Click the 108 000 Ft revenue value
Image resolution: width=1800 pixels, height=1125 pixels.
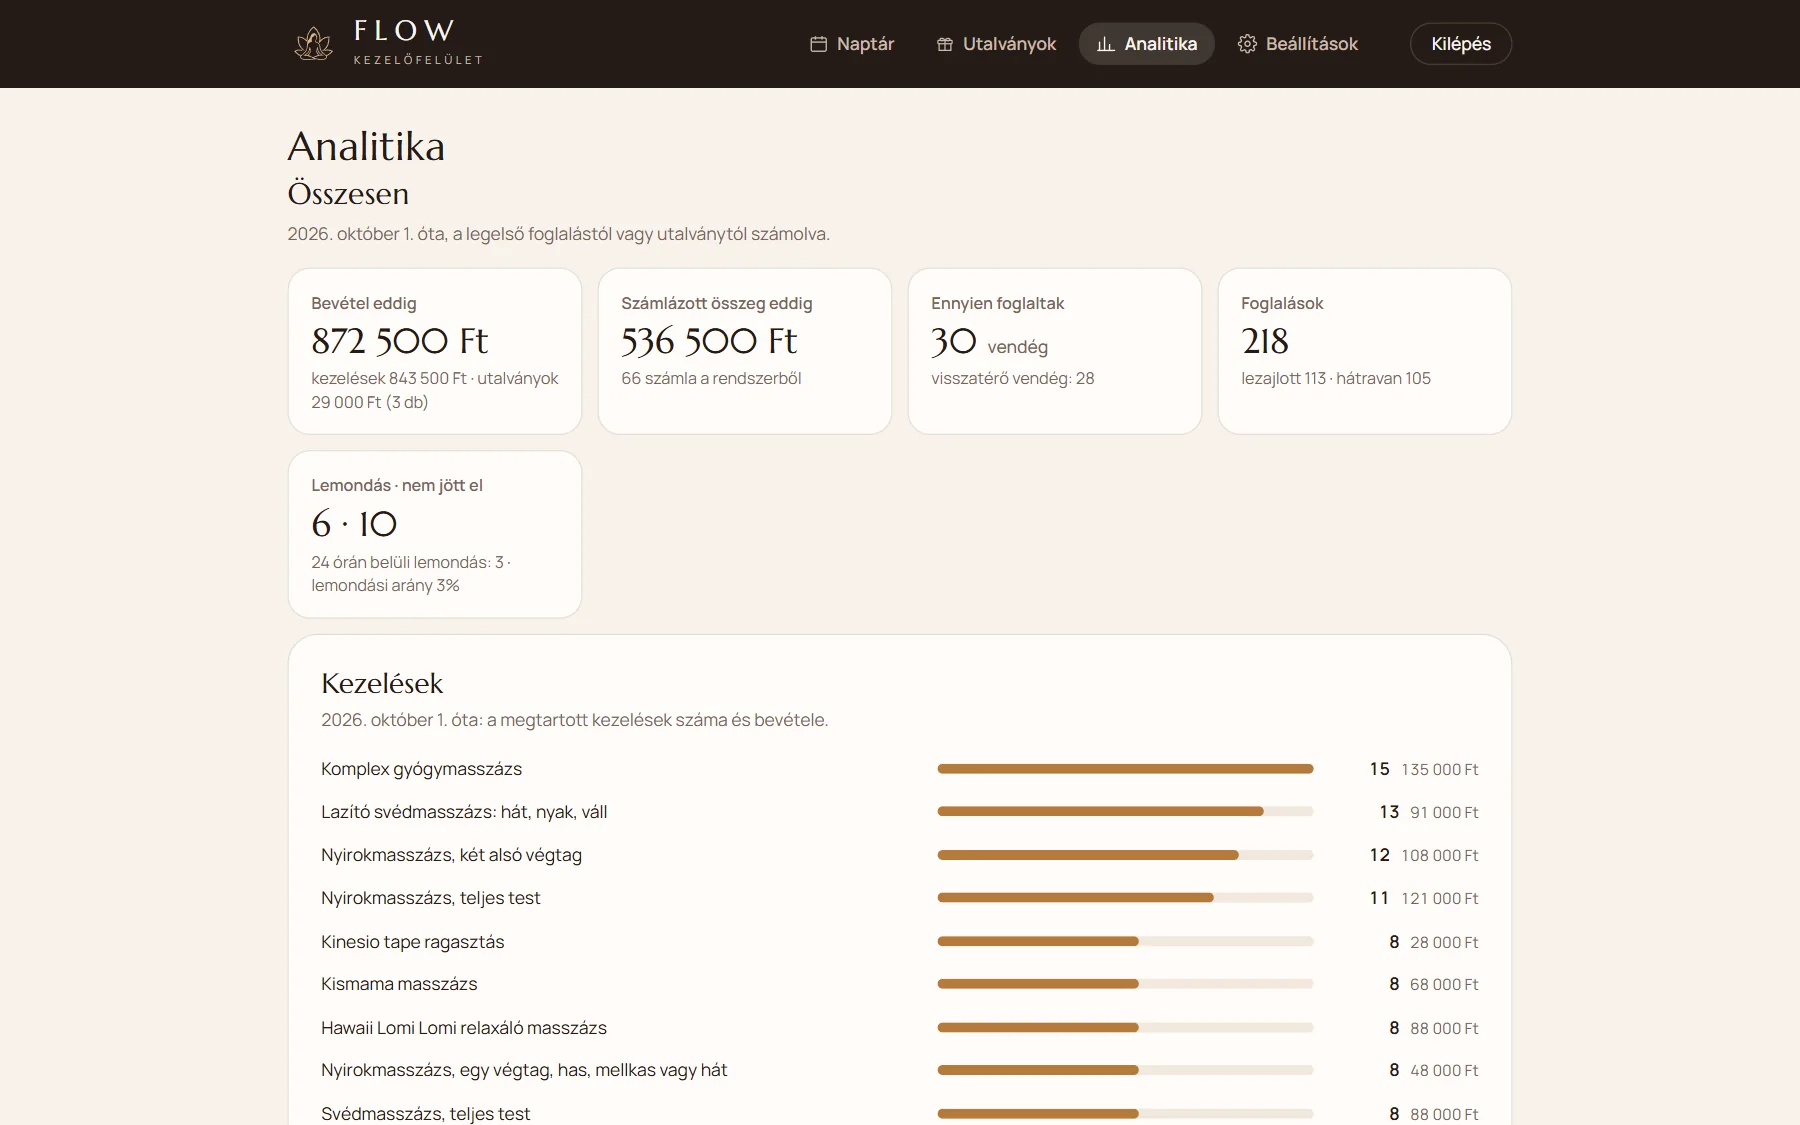pyautogui.click(x=1439, y=855)
